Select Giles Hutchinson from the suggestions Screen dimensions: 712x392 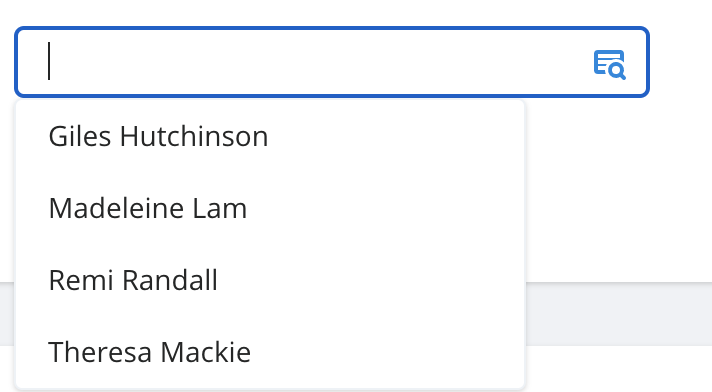point(270,136)
